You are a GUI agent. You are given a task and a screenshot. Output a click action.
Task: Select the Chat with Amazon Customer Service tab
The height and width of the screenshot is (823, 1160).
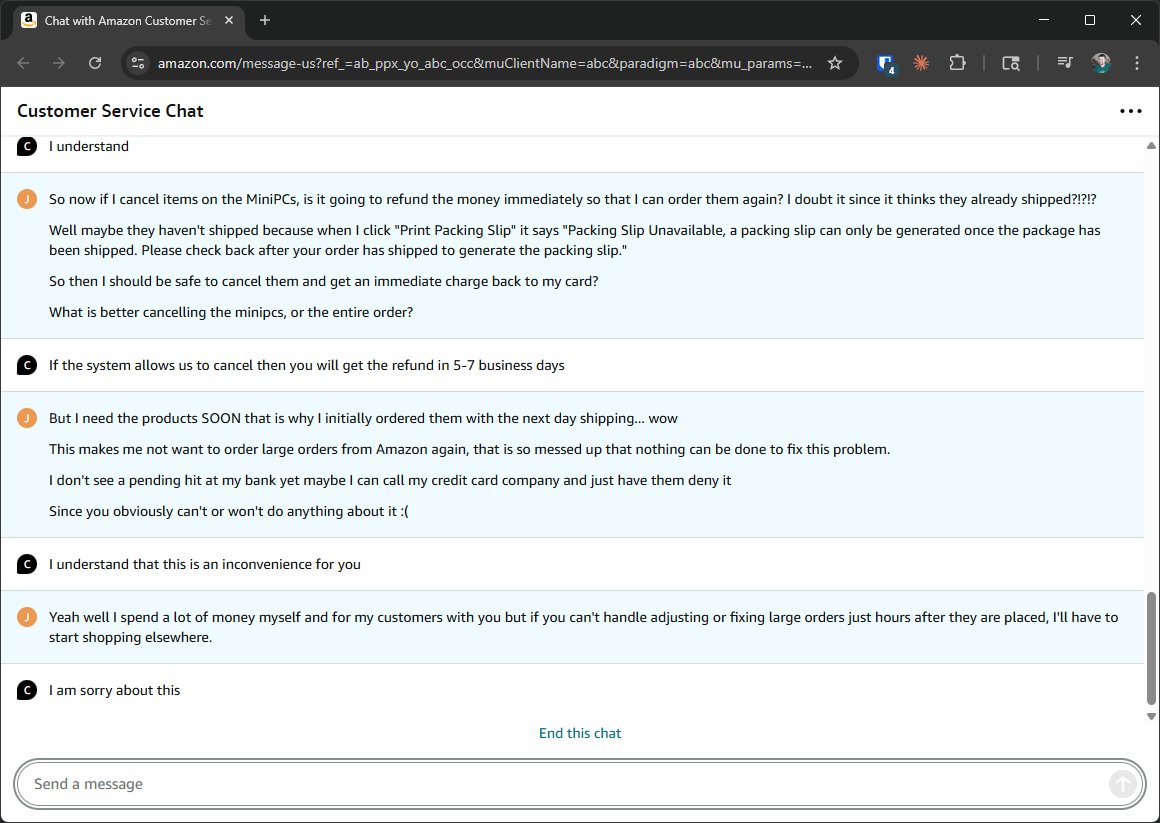click(128, 21)
